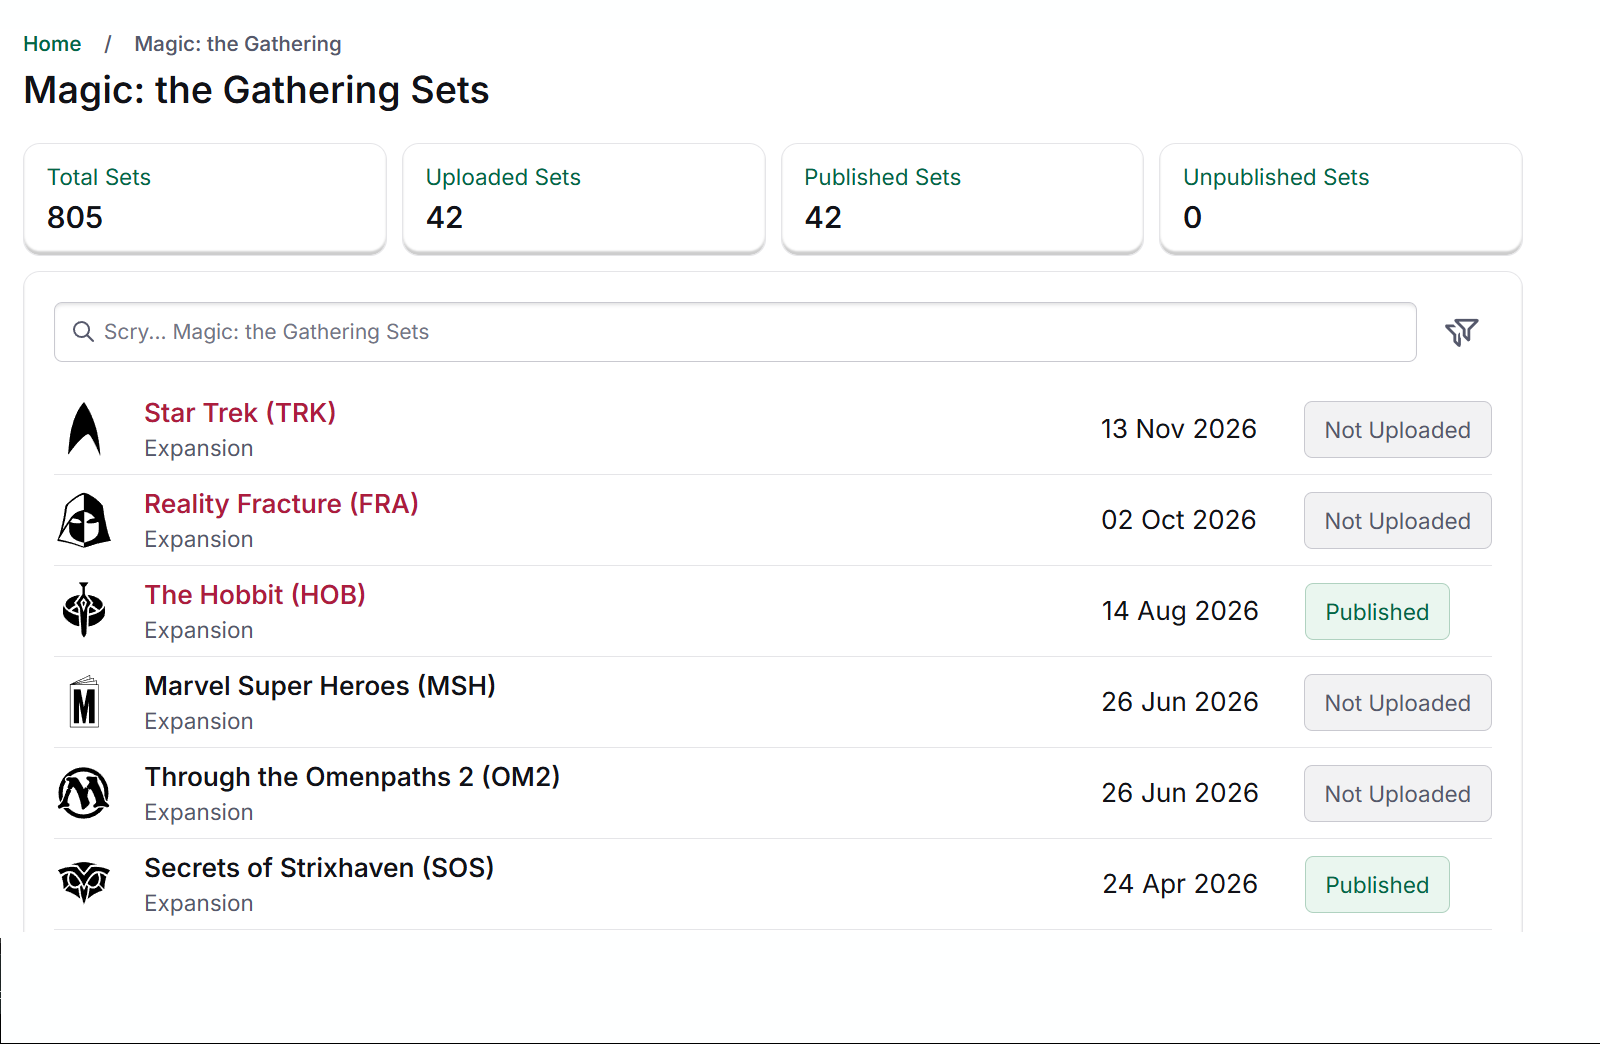
Task: Click Not Uploaded button for Reality Fracture
Action: (1397, 521)
